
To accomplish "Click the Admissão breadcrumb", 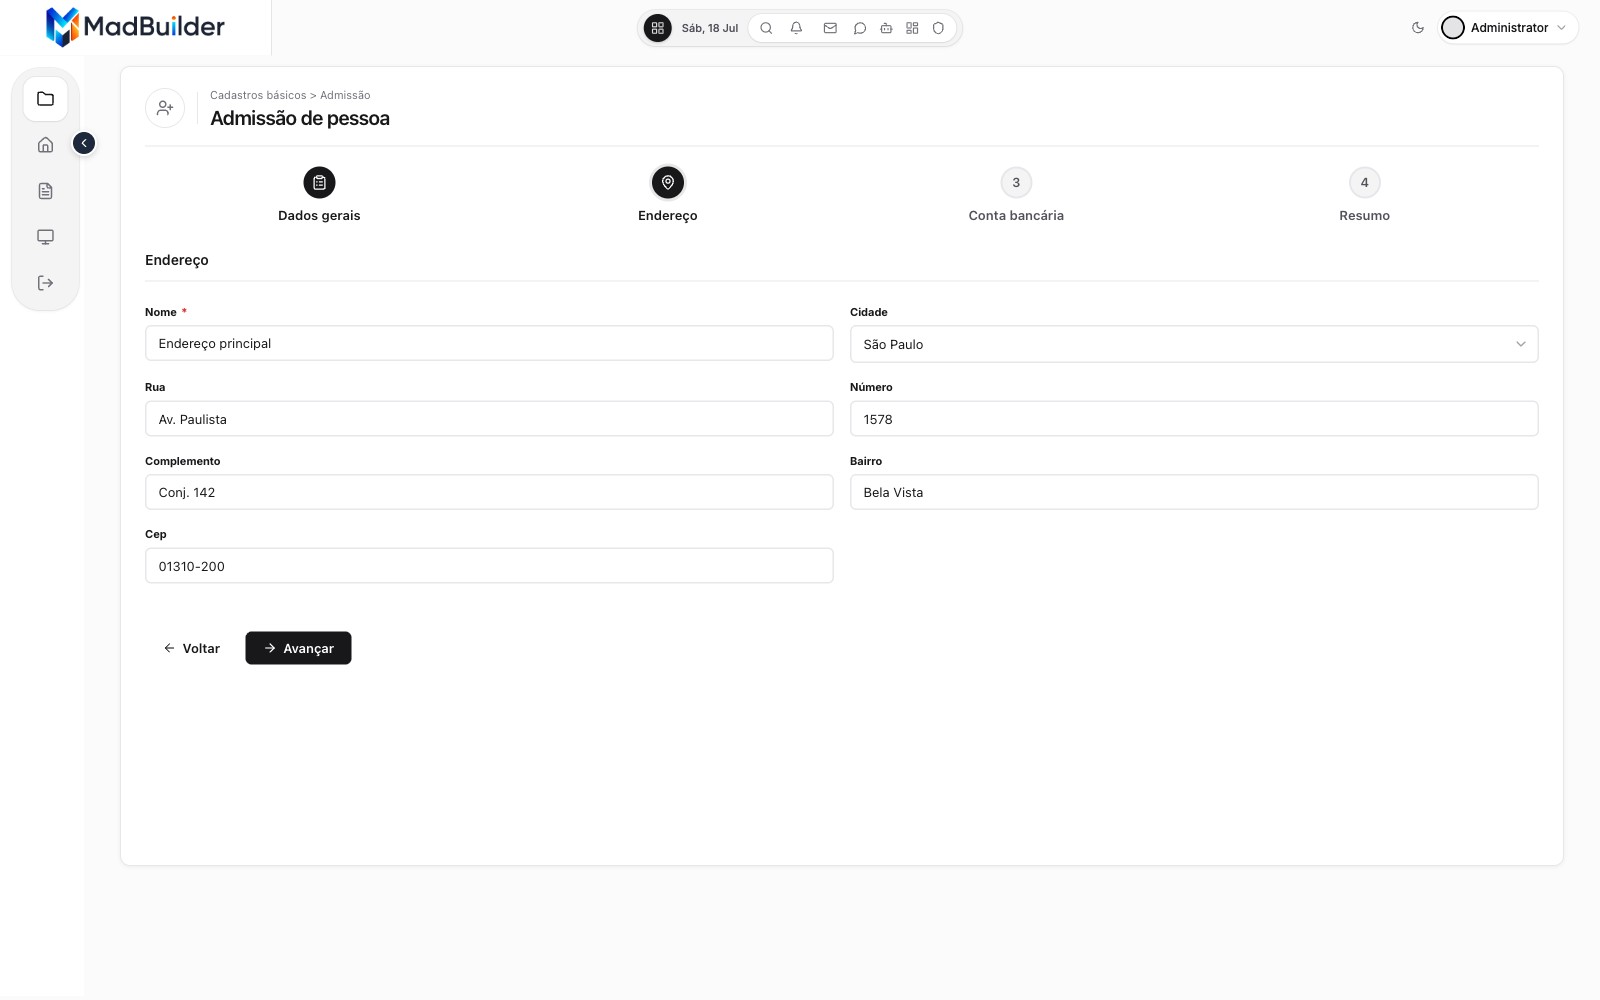I will click(x=345, y=95).
